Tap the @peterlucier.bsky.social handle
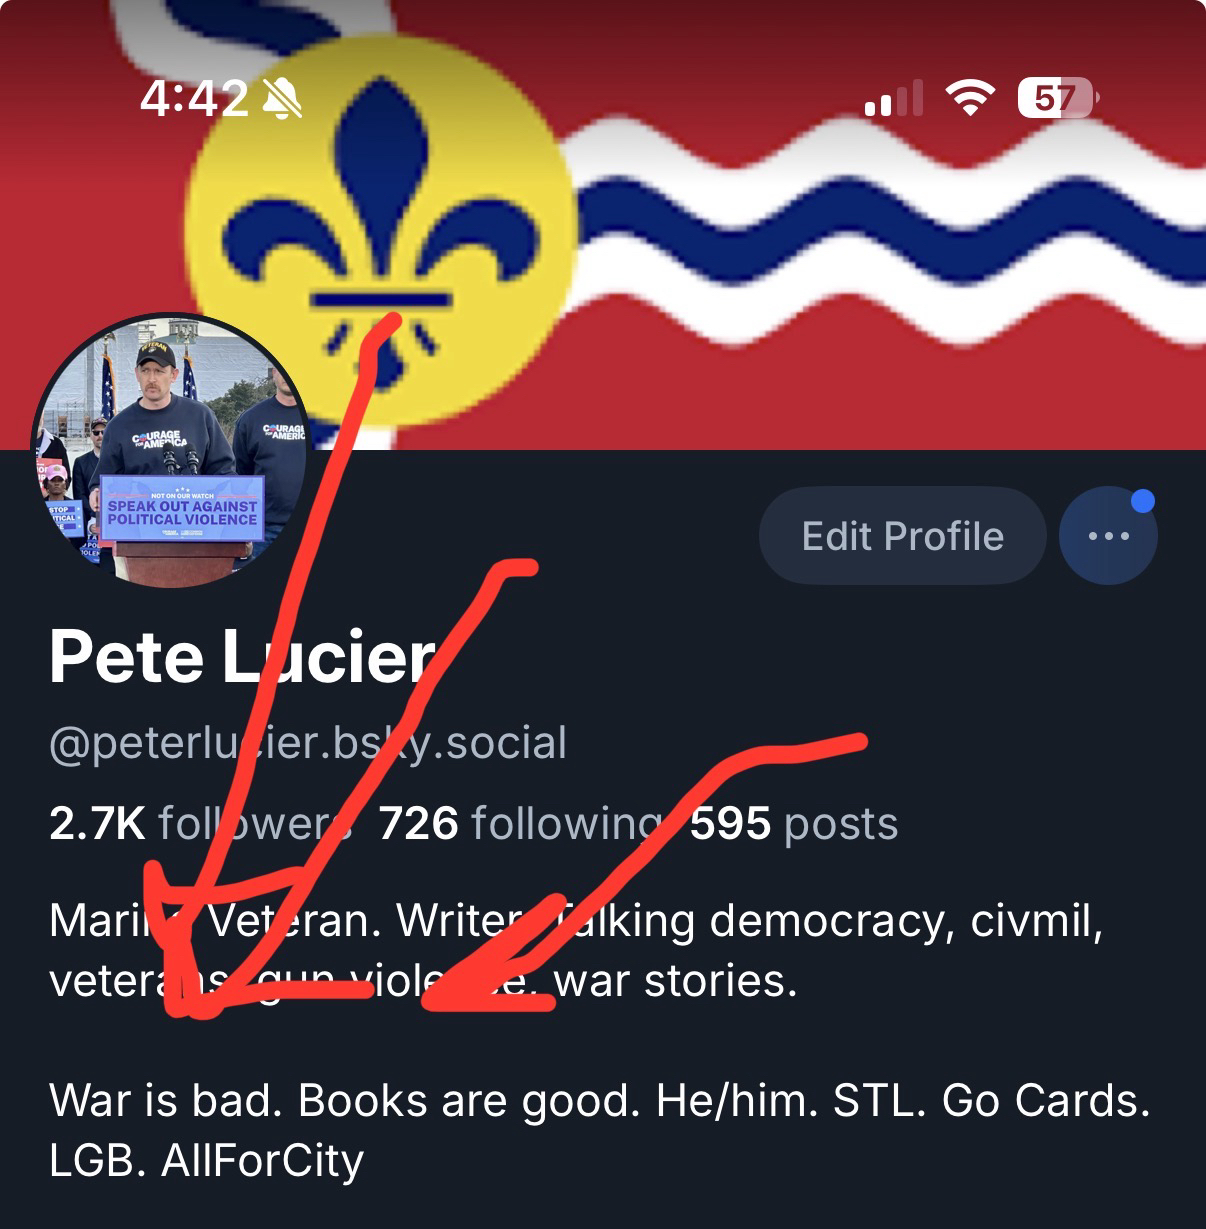This screenshot has width=1206, height=1229. (308, 743)
